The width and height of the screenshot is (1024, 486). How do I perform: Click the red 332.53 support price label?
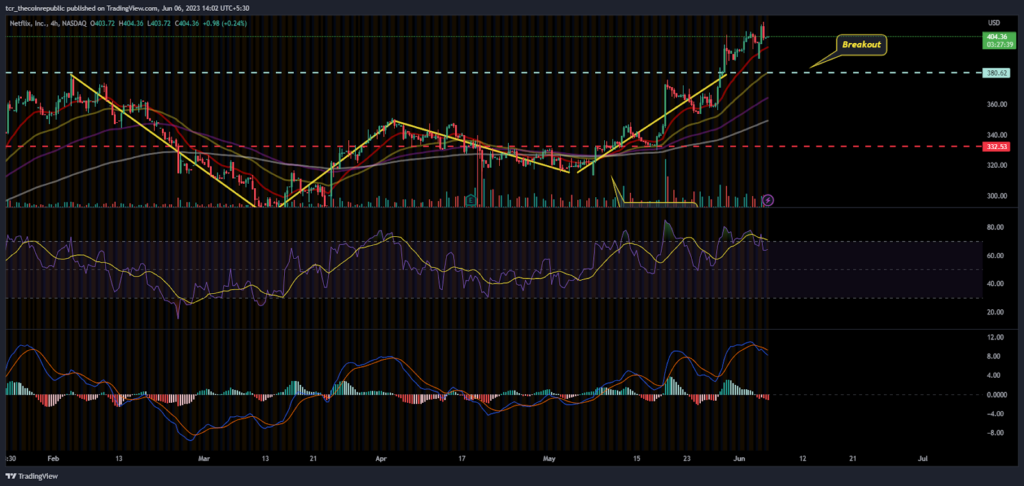pos(995,147)
